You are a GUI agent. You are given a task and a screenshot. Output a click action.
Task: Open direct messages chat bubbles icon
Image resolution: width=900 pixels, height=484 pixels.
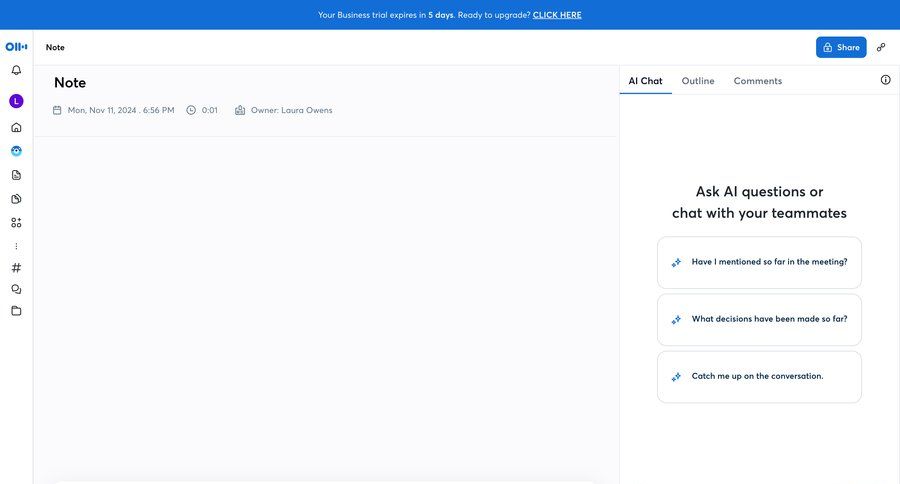16,289
